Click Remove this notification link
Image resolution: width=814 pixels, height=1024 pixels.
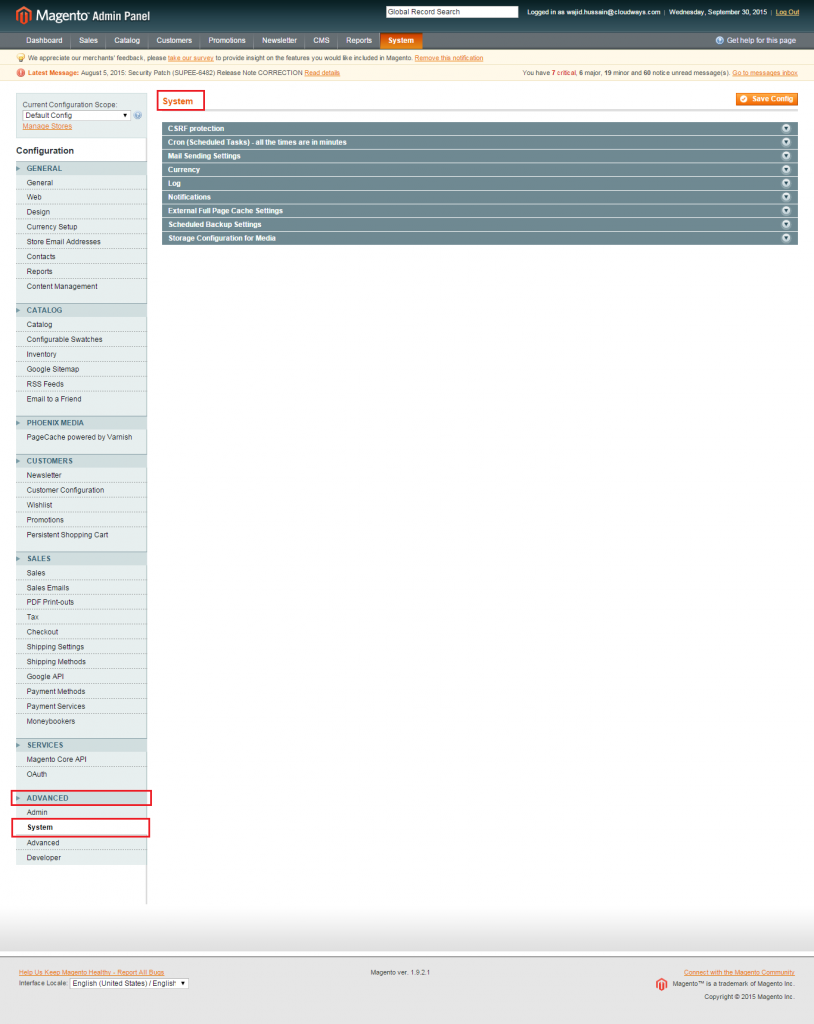pyautogui.click(x=449, y=58)
